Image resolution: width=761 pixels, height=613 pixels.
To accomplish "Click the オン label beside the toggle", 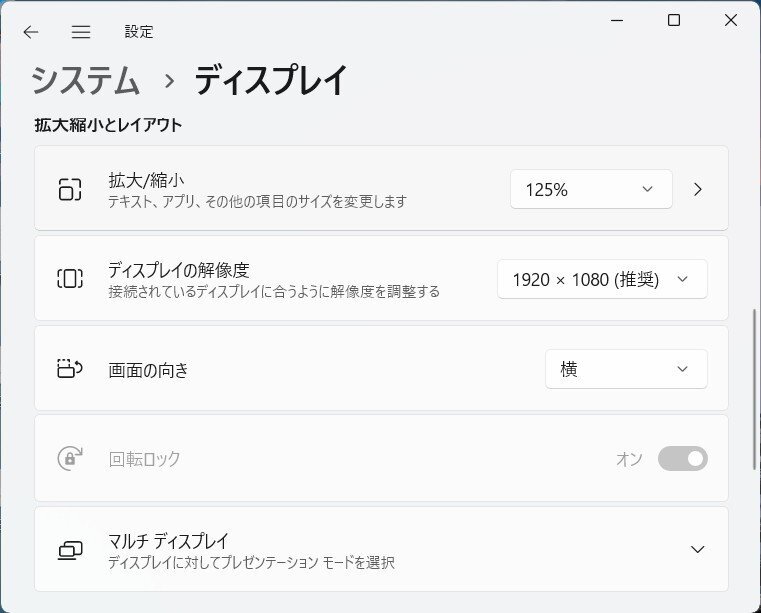I will pos(629,459).
